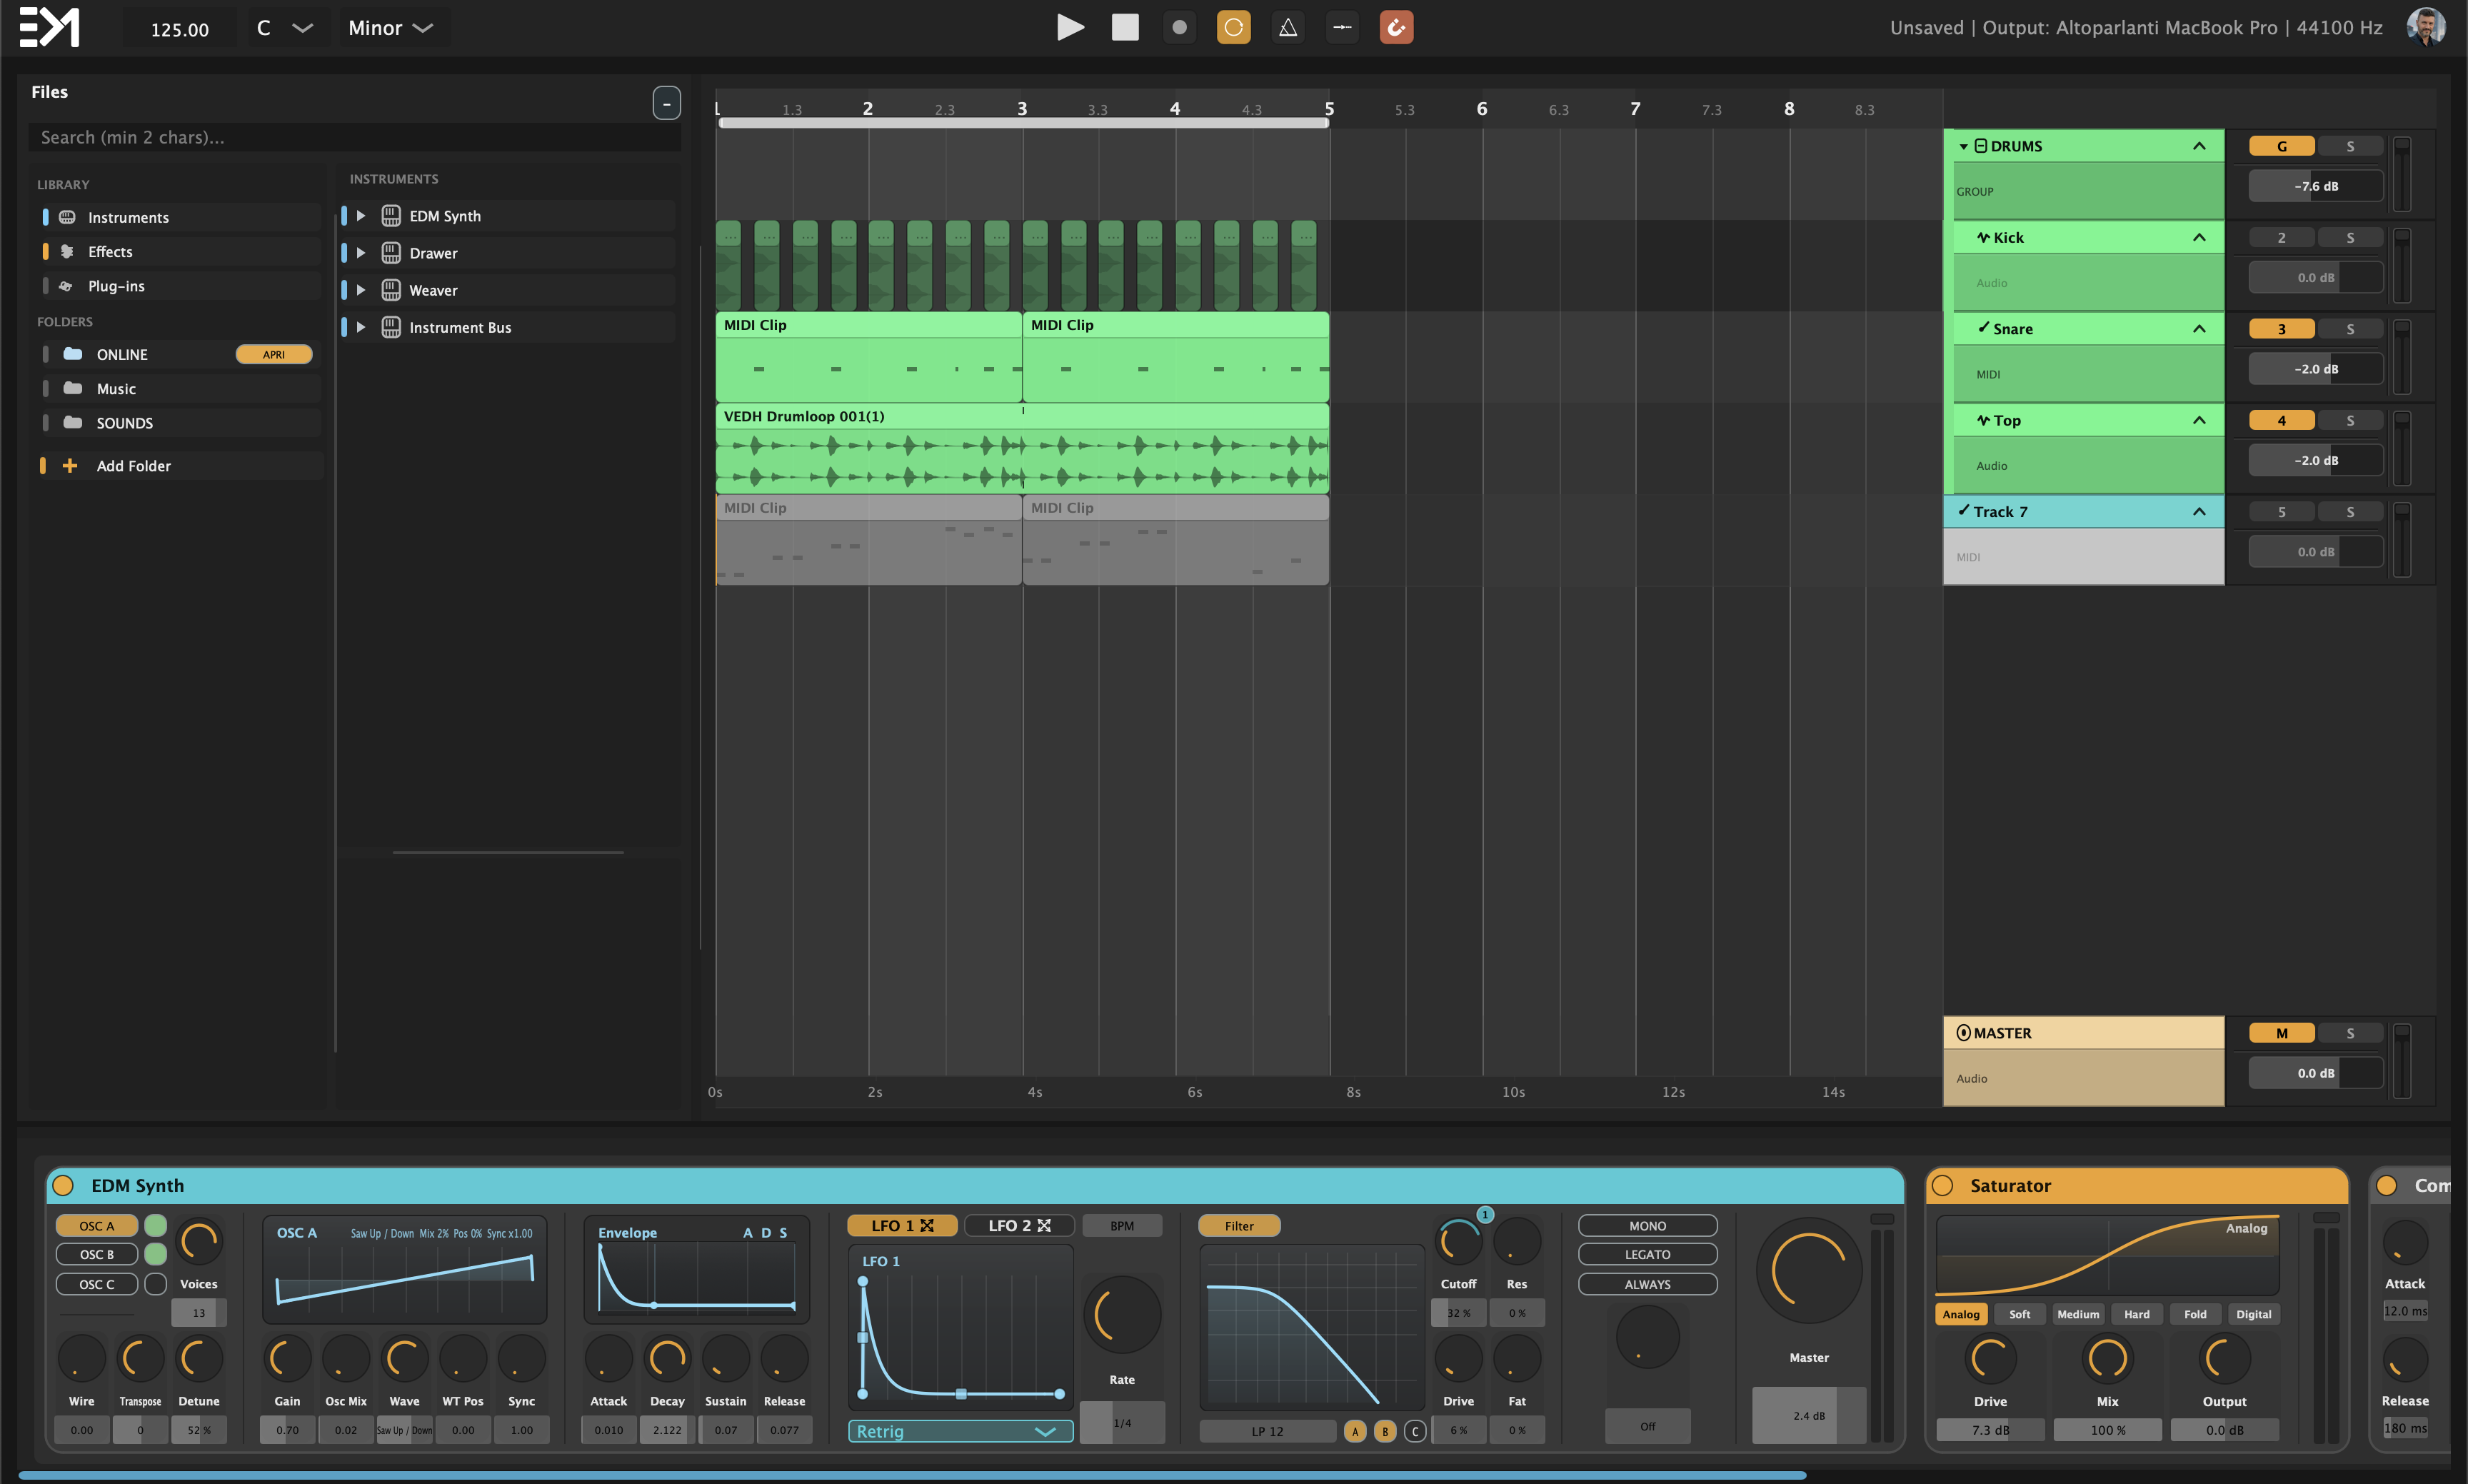The width and height of the screenshot is (2468, 1484).
Task: Click the 125.00 tempo field
Action: 180,29
